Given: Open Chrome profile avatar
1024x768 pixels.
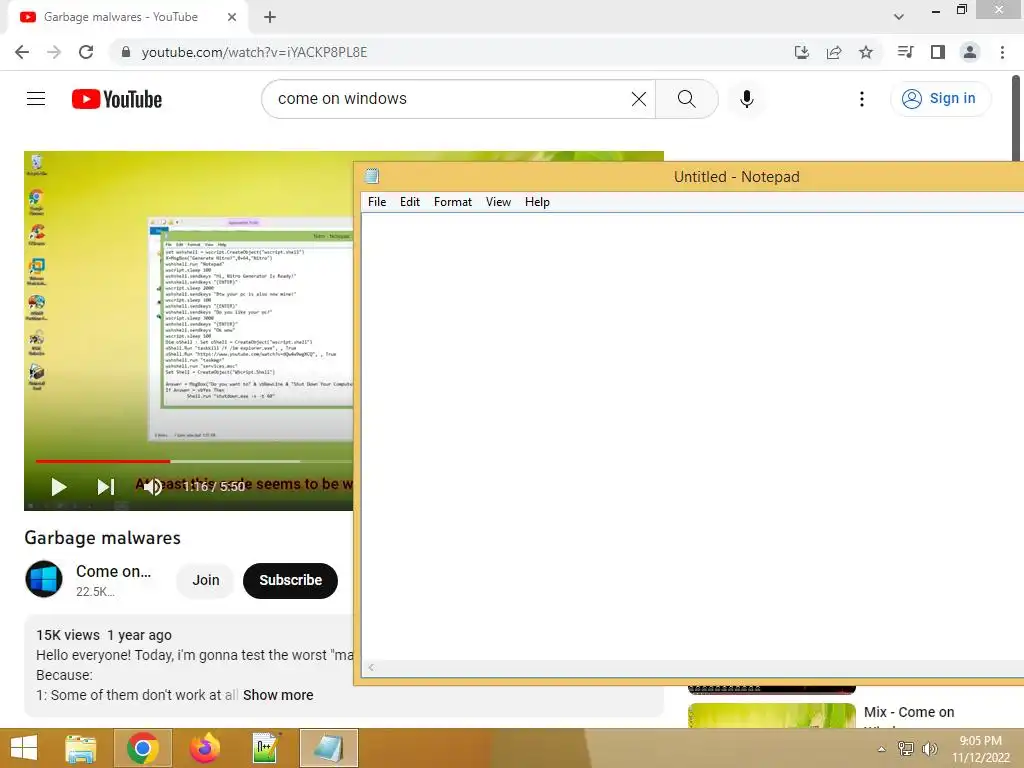Looking at the screenshot, I should click(970, 52).
